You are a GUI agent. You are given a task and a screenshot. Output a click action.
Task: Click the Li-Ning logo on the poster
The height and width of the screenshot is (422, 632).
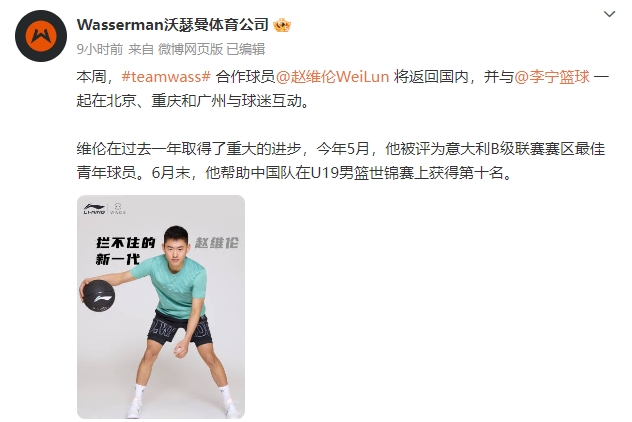click(x=94, y=209)
